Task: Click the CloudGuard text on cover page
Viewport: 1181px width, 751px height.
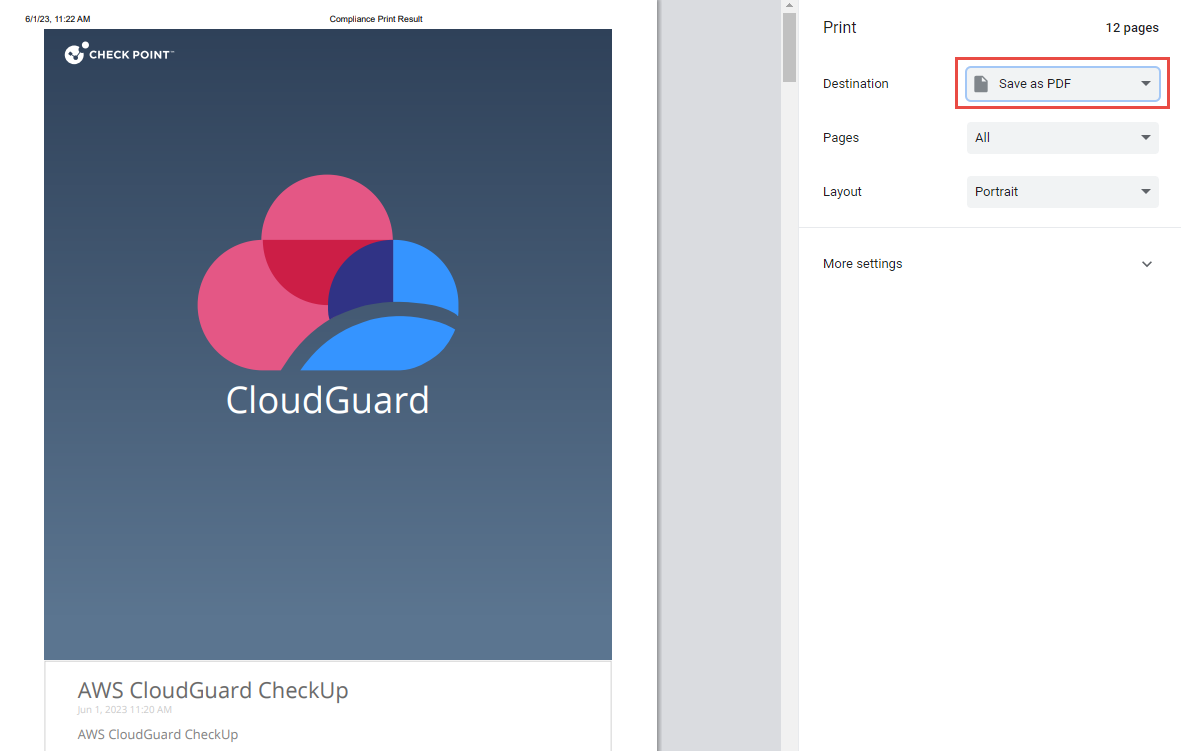Action: pos(327,400)
